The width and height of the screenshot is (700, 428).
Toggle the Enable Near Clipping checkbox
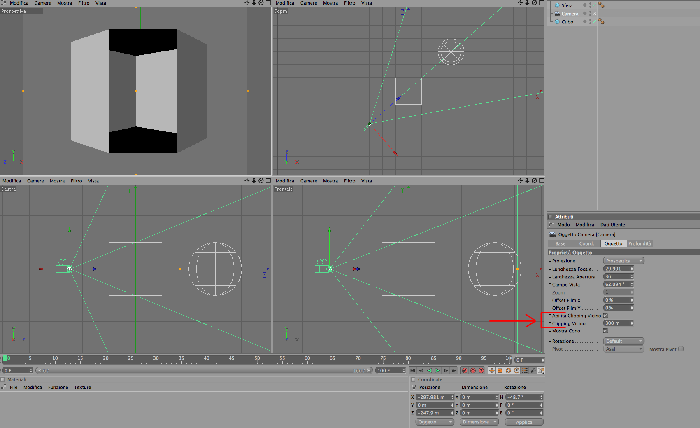pos(605,316)
